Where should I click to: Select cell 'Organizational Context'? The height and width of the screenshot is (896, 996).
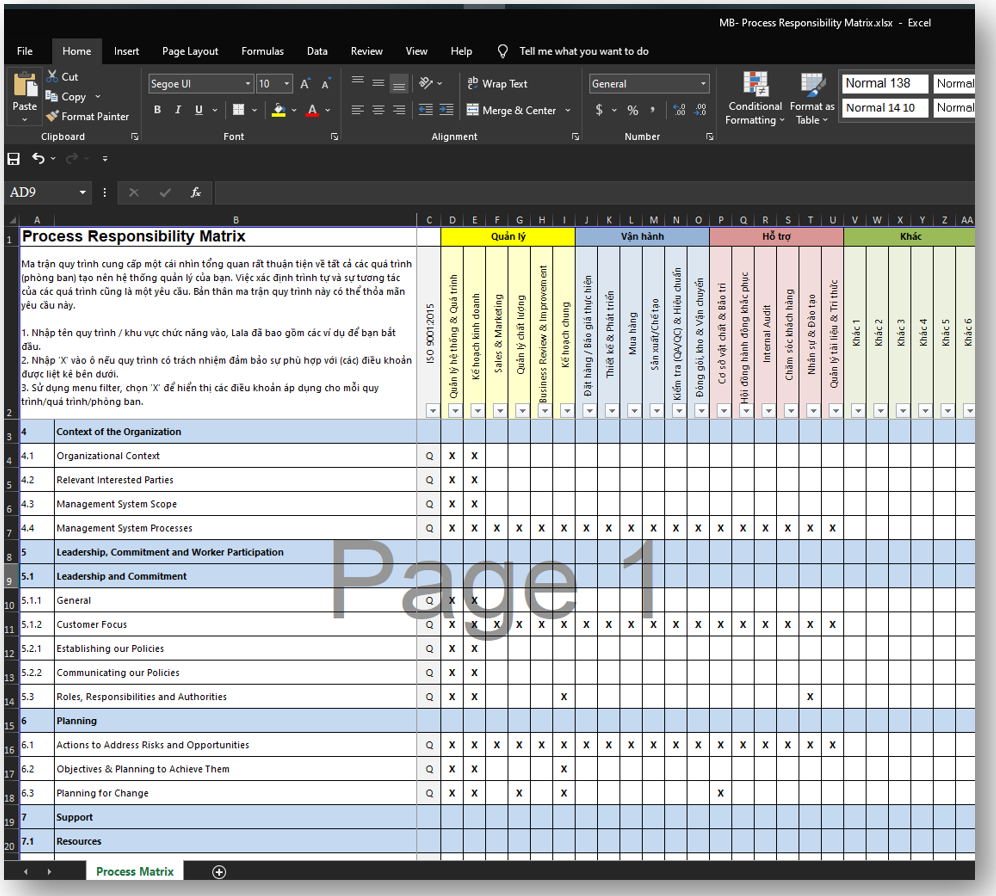click(x=236, y=456)
